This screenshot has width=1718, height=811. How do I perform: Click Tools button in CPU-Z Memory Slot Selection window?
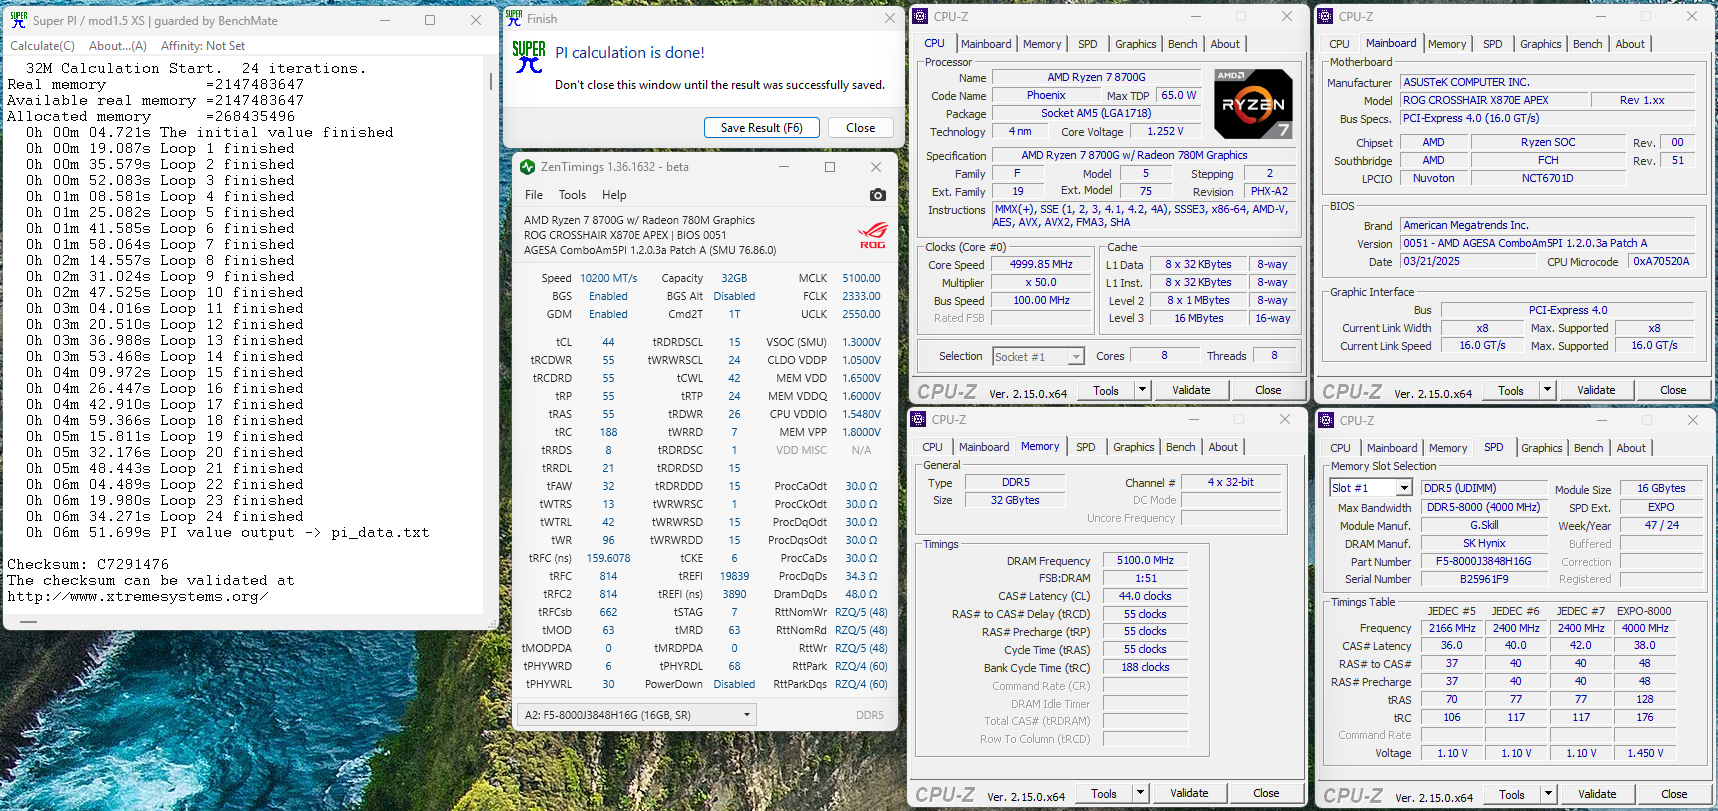click(1512, 794)
